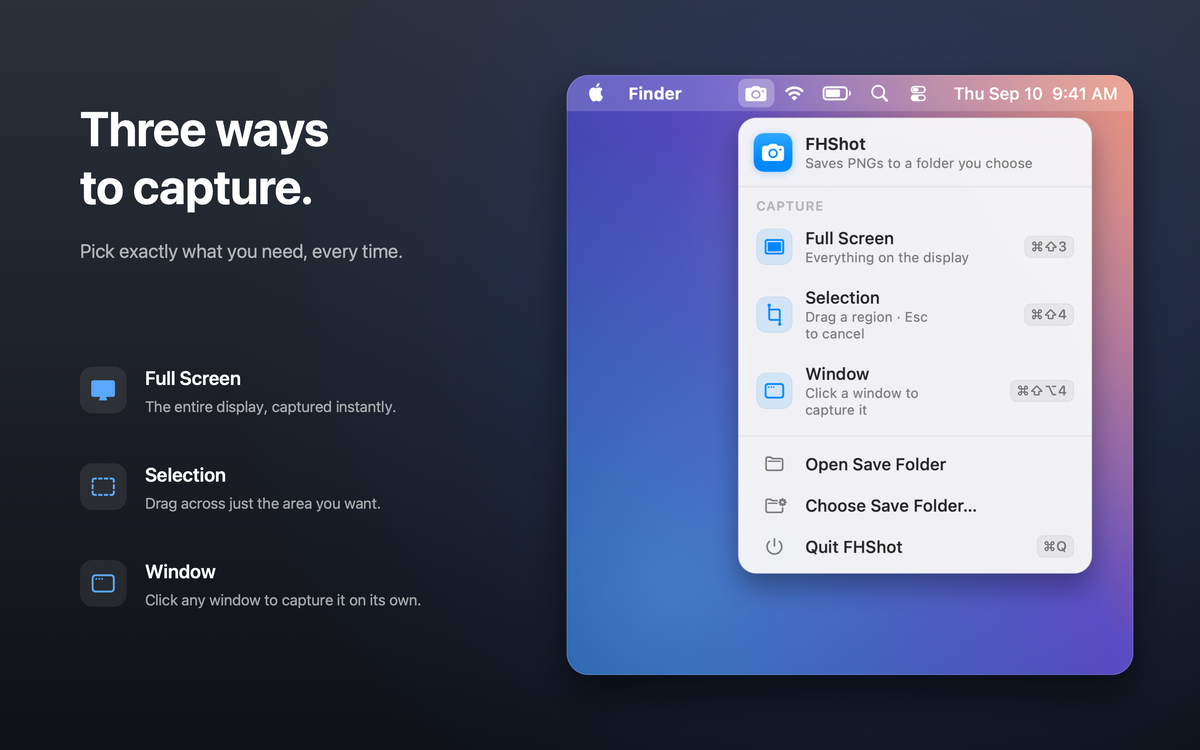
Task: Choose Full Screen capture in menu
Action: (915, 247)
